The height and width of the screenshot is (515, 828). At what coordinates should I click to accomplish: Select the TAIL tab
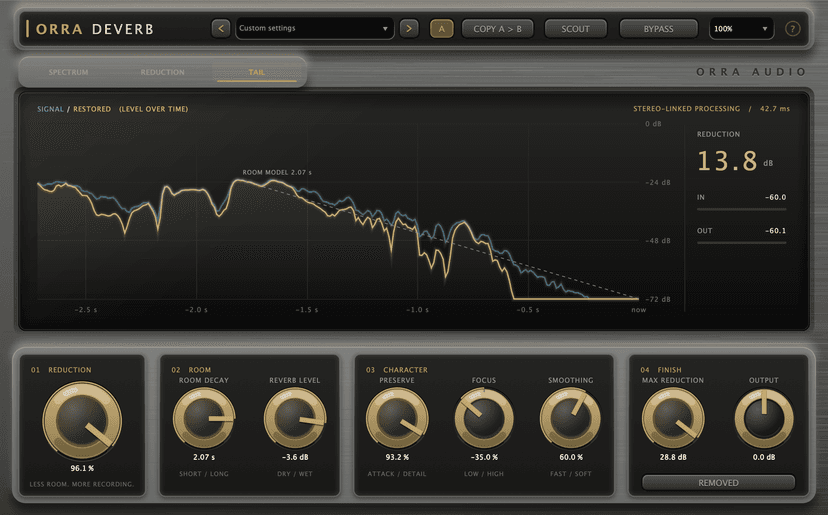(257, 72)
